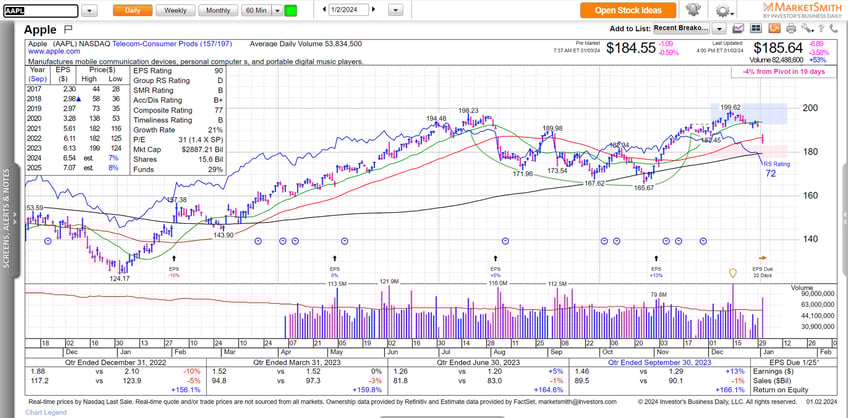The width and height of the screenshot is (848, 418).
Task: Flag Apple using the flag icon
Action: tap(68, 29)
